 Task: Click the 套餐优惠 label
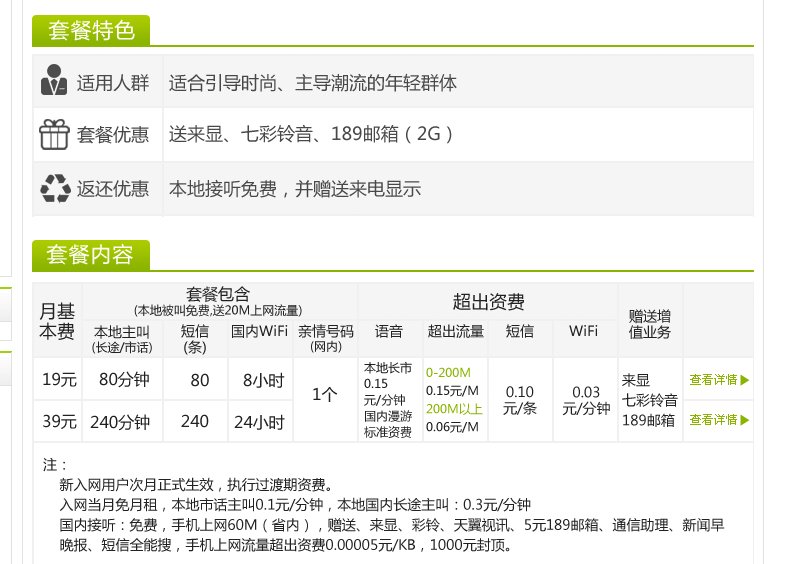113,134
